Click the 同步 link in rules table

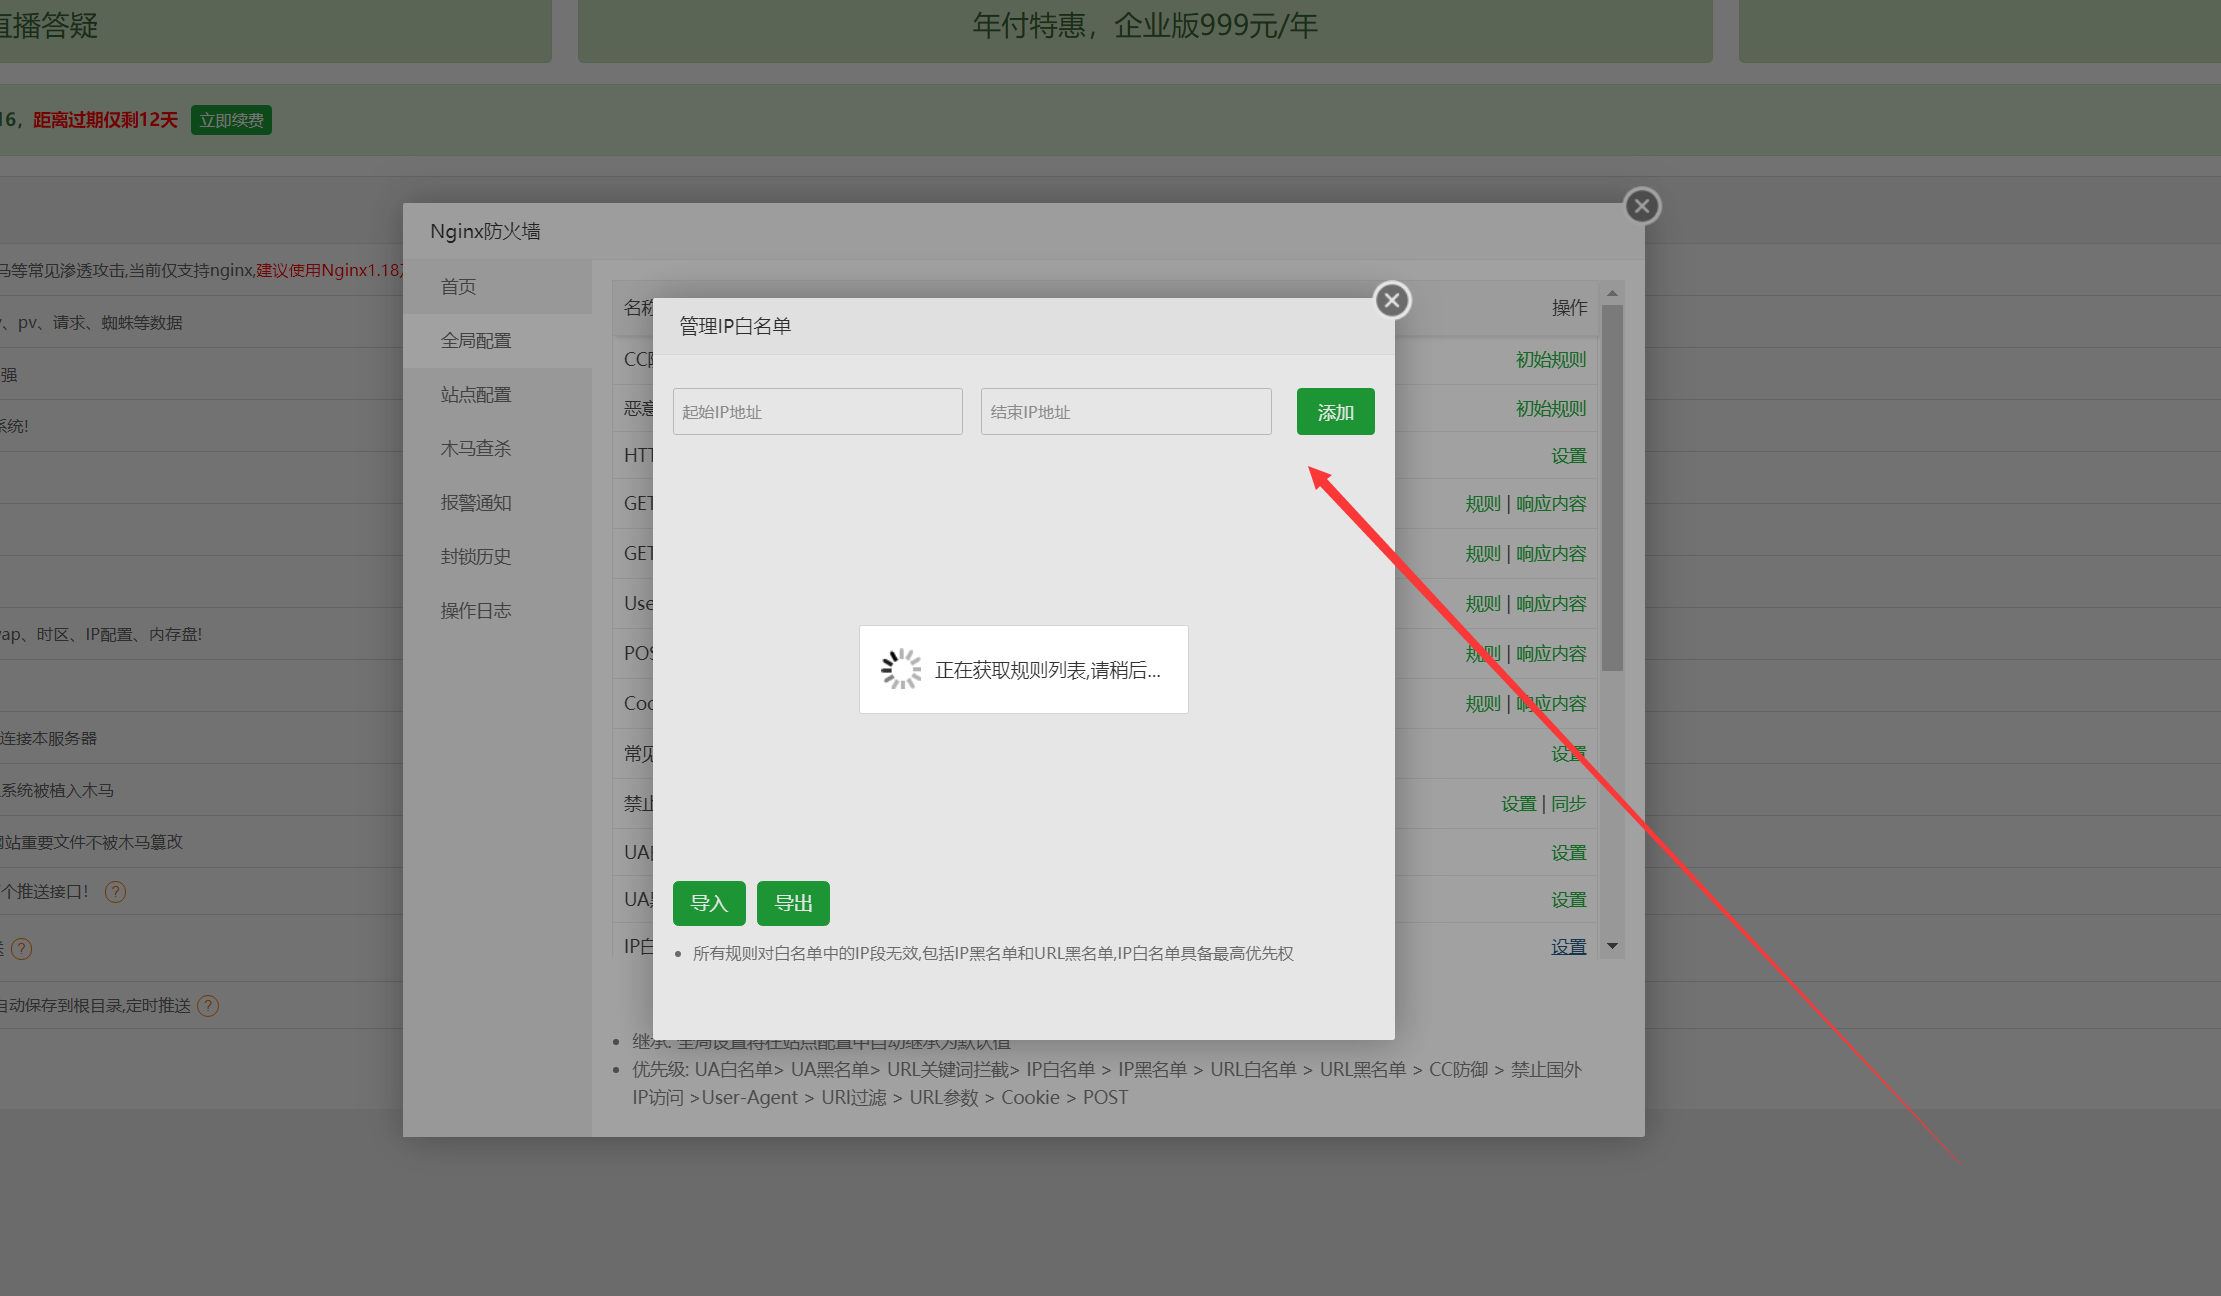[x=1568, y=804]
